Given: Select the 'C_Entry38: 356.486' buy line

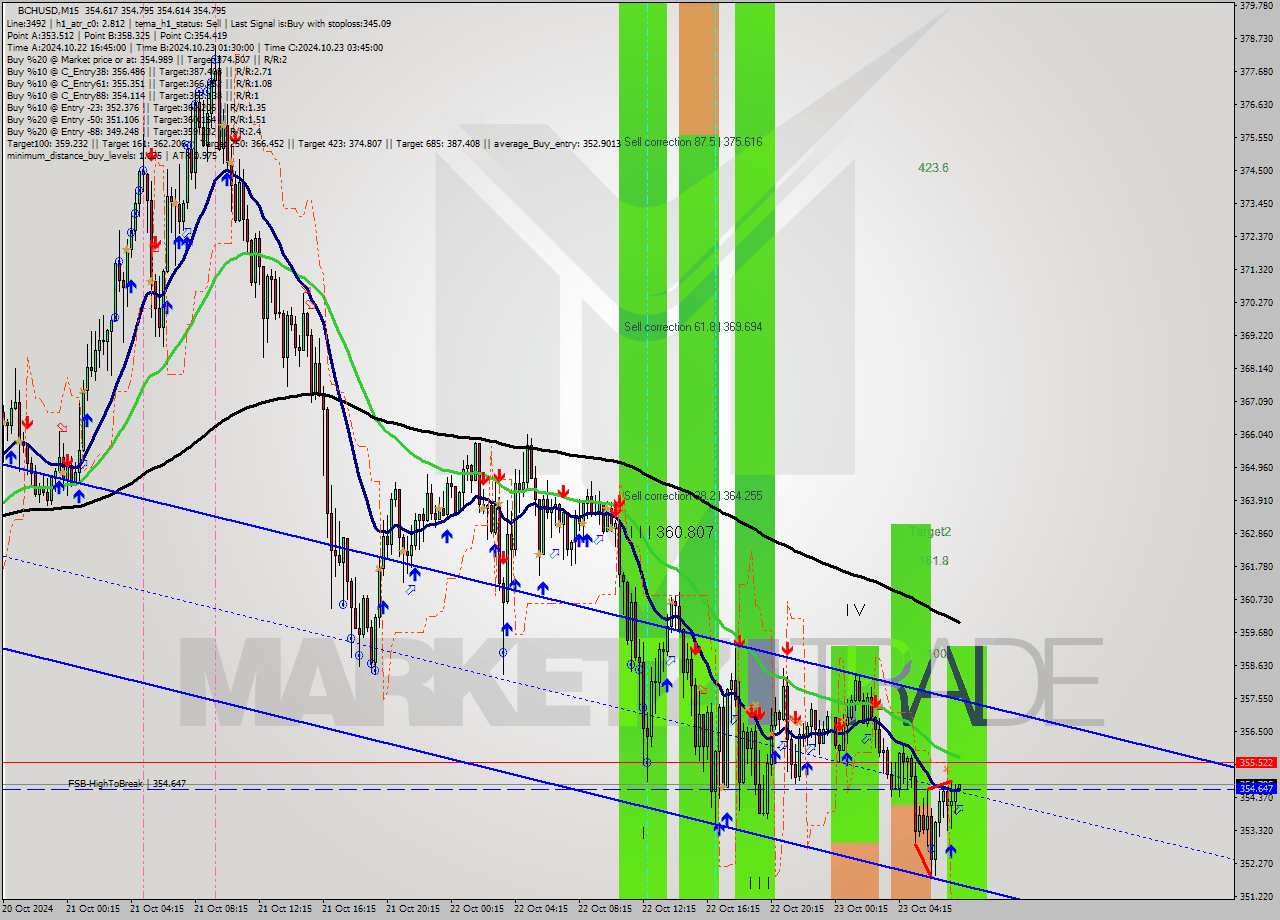Looking at the screenshot, I should (139, 71).
